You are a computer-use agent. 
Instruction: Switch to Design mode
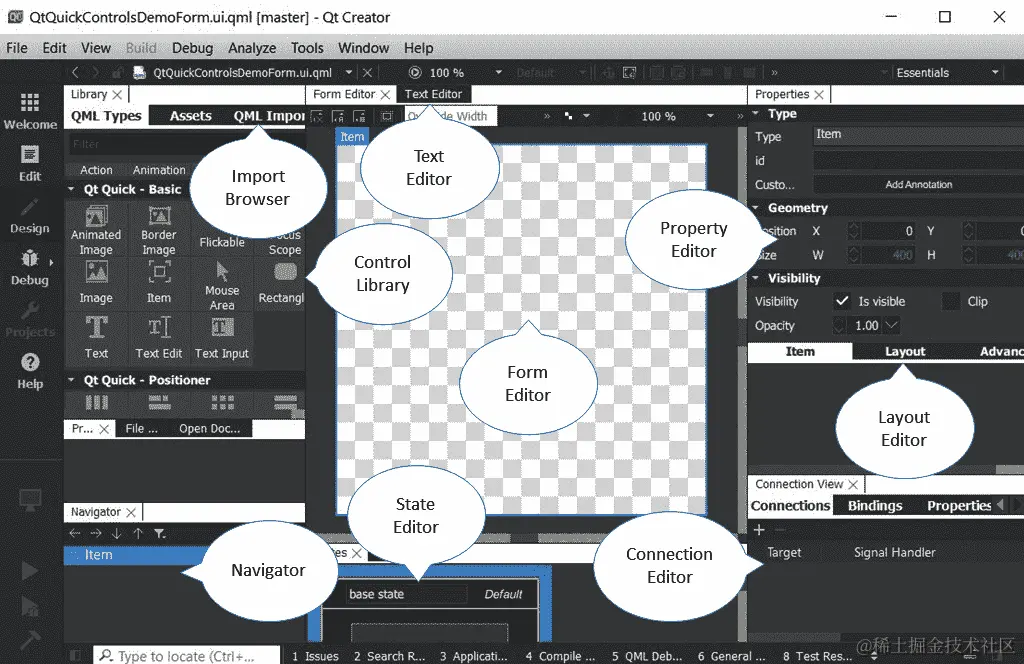pyautogui.click(x=30, y=217)
